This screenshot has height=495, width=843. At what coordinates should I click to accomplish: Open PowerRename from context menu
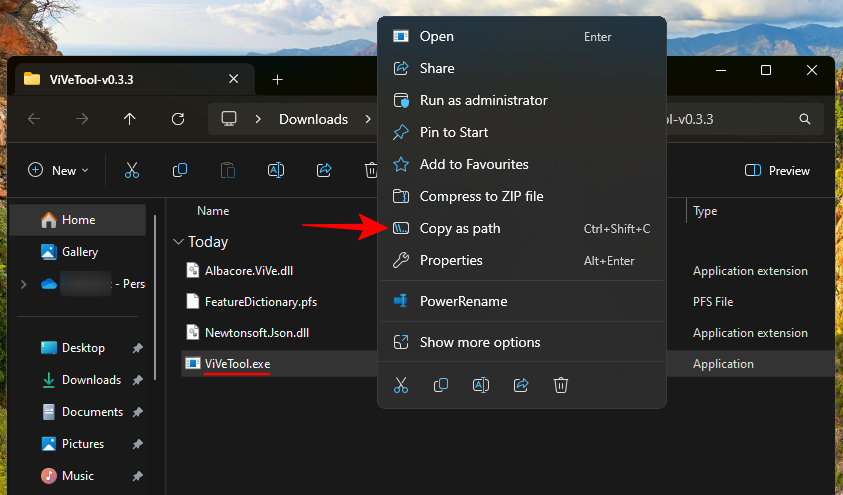(x=463, y=301)
